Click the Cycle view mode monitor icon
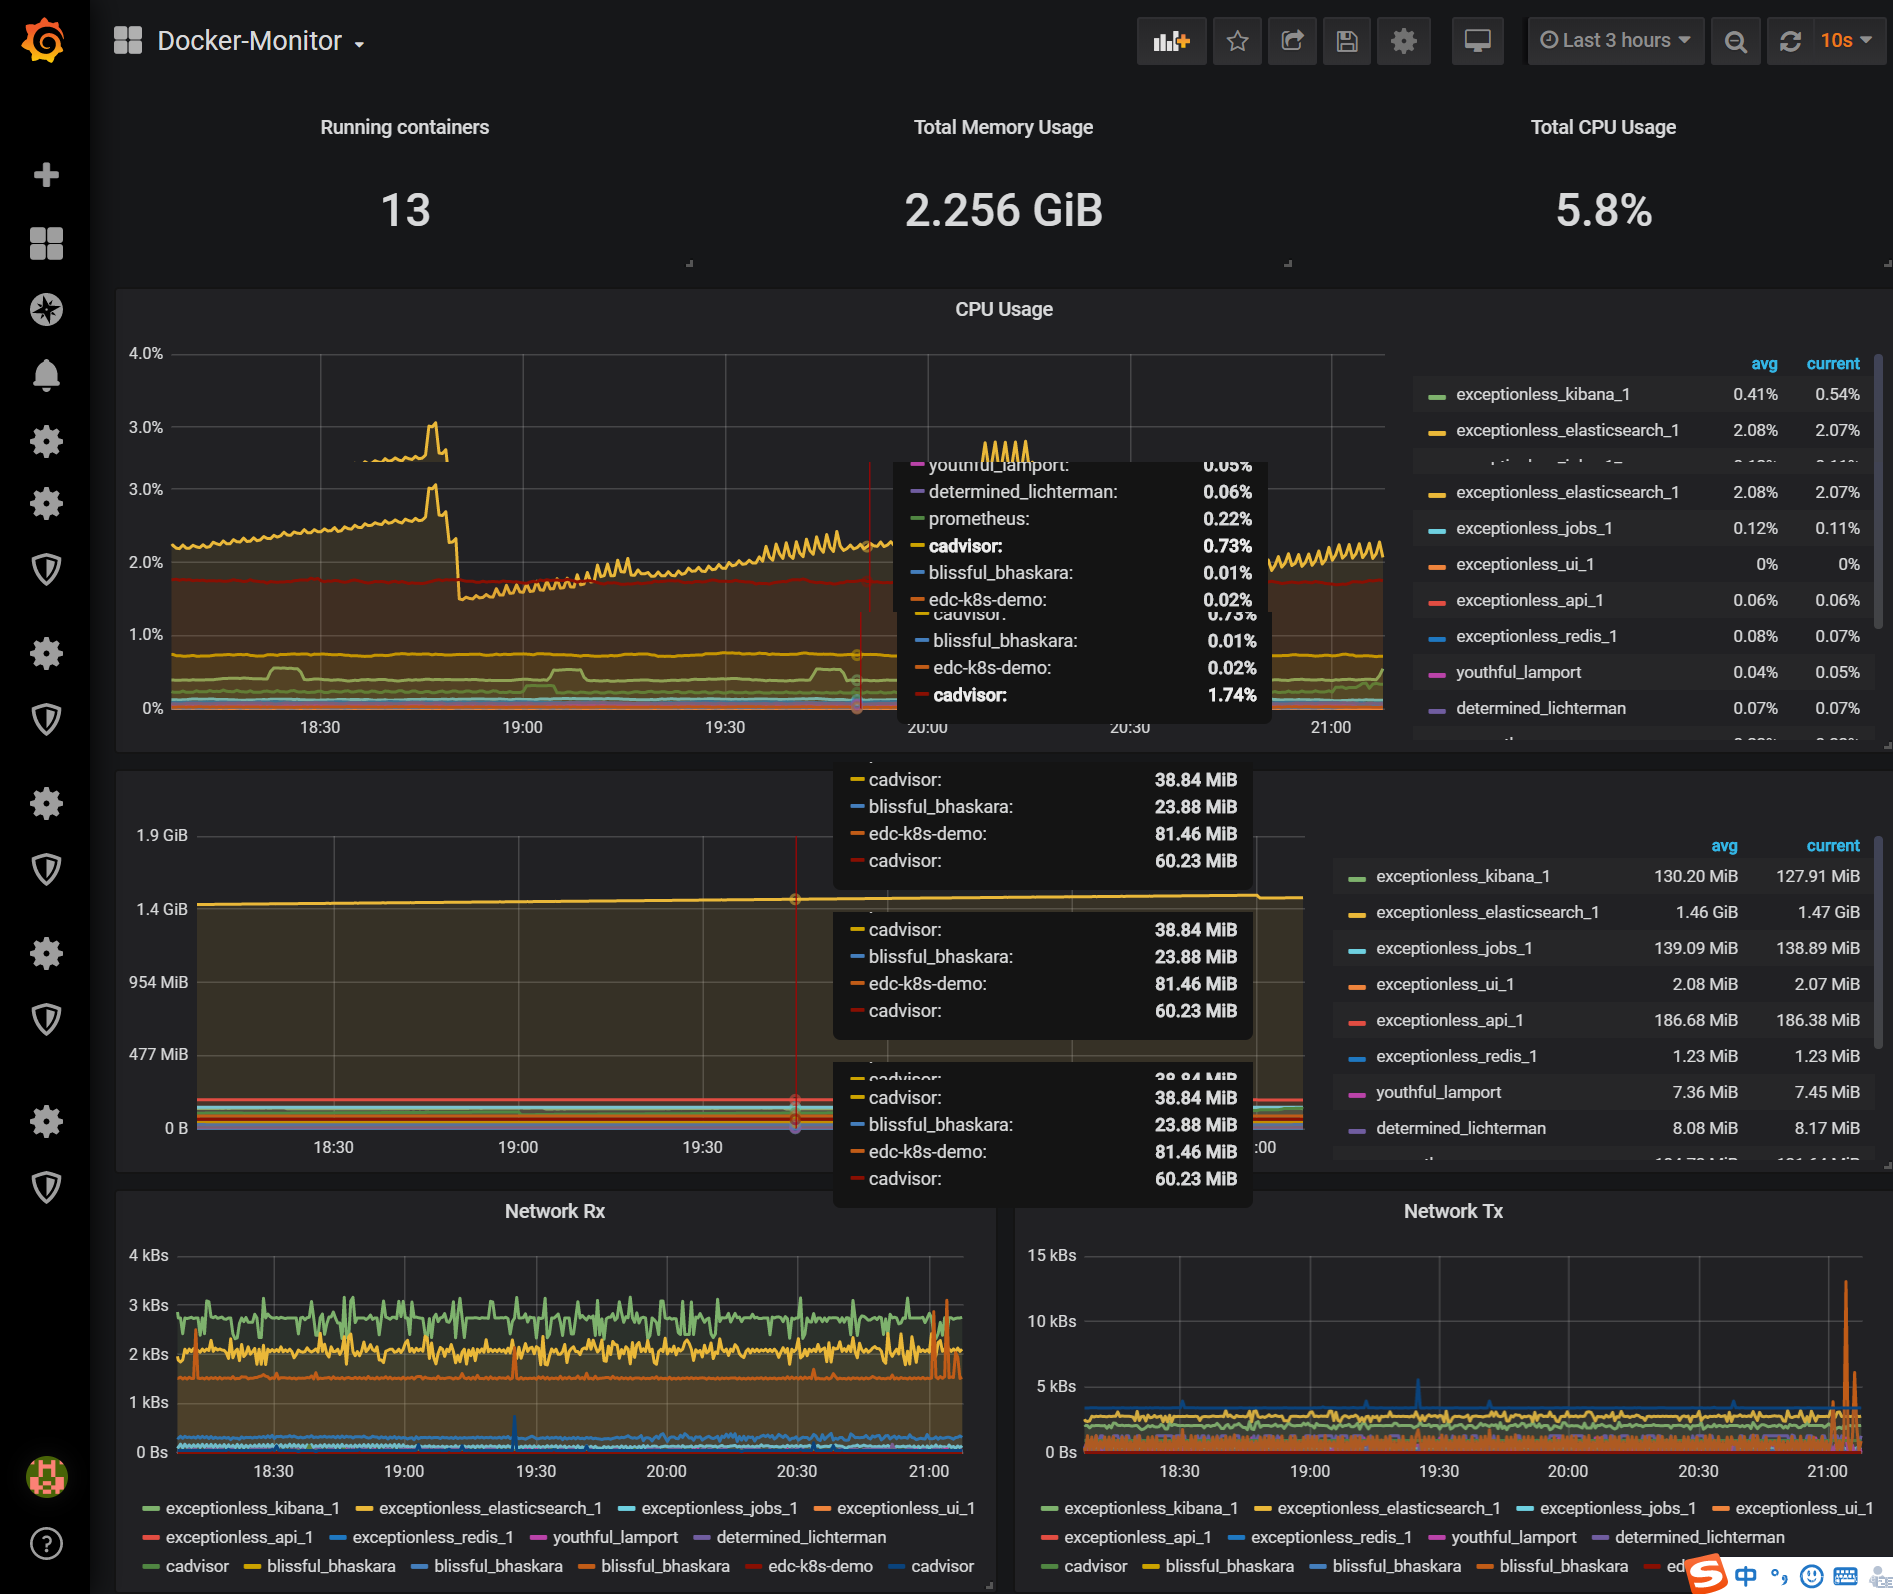Viewport: 1893px width, 1594px height. click(1478, 41)
